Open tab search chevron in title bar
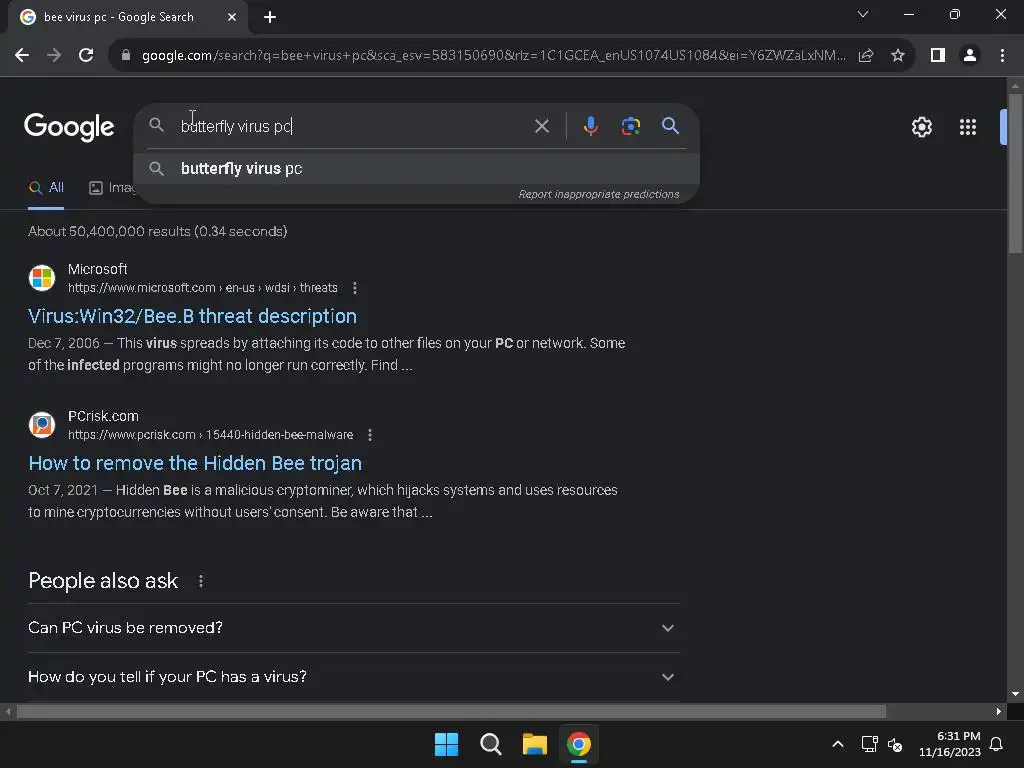Image resolution: width=1024 pixels, height=768 pixels. coord(863,14)
